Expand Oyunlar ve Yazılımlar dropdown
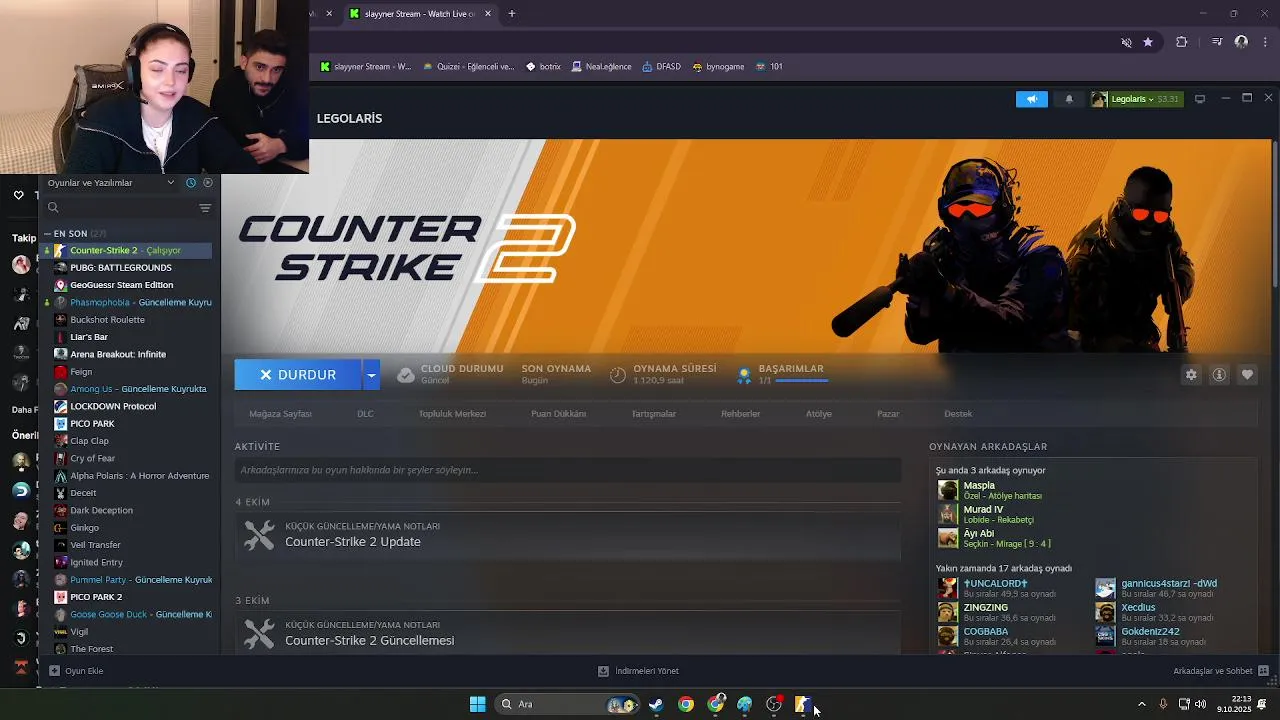This screenshot has width=1280, height=720. click(111, 183)
